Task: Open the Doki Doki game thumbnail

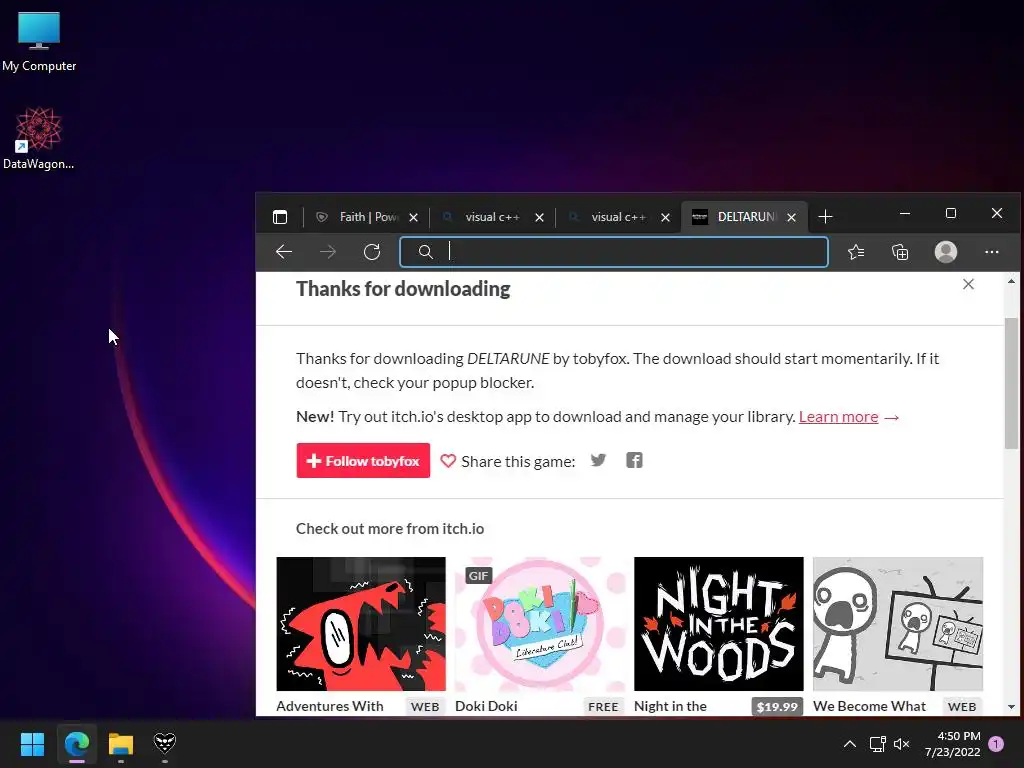Action: coord(539,624)
